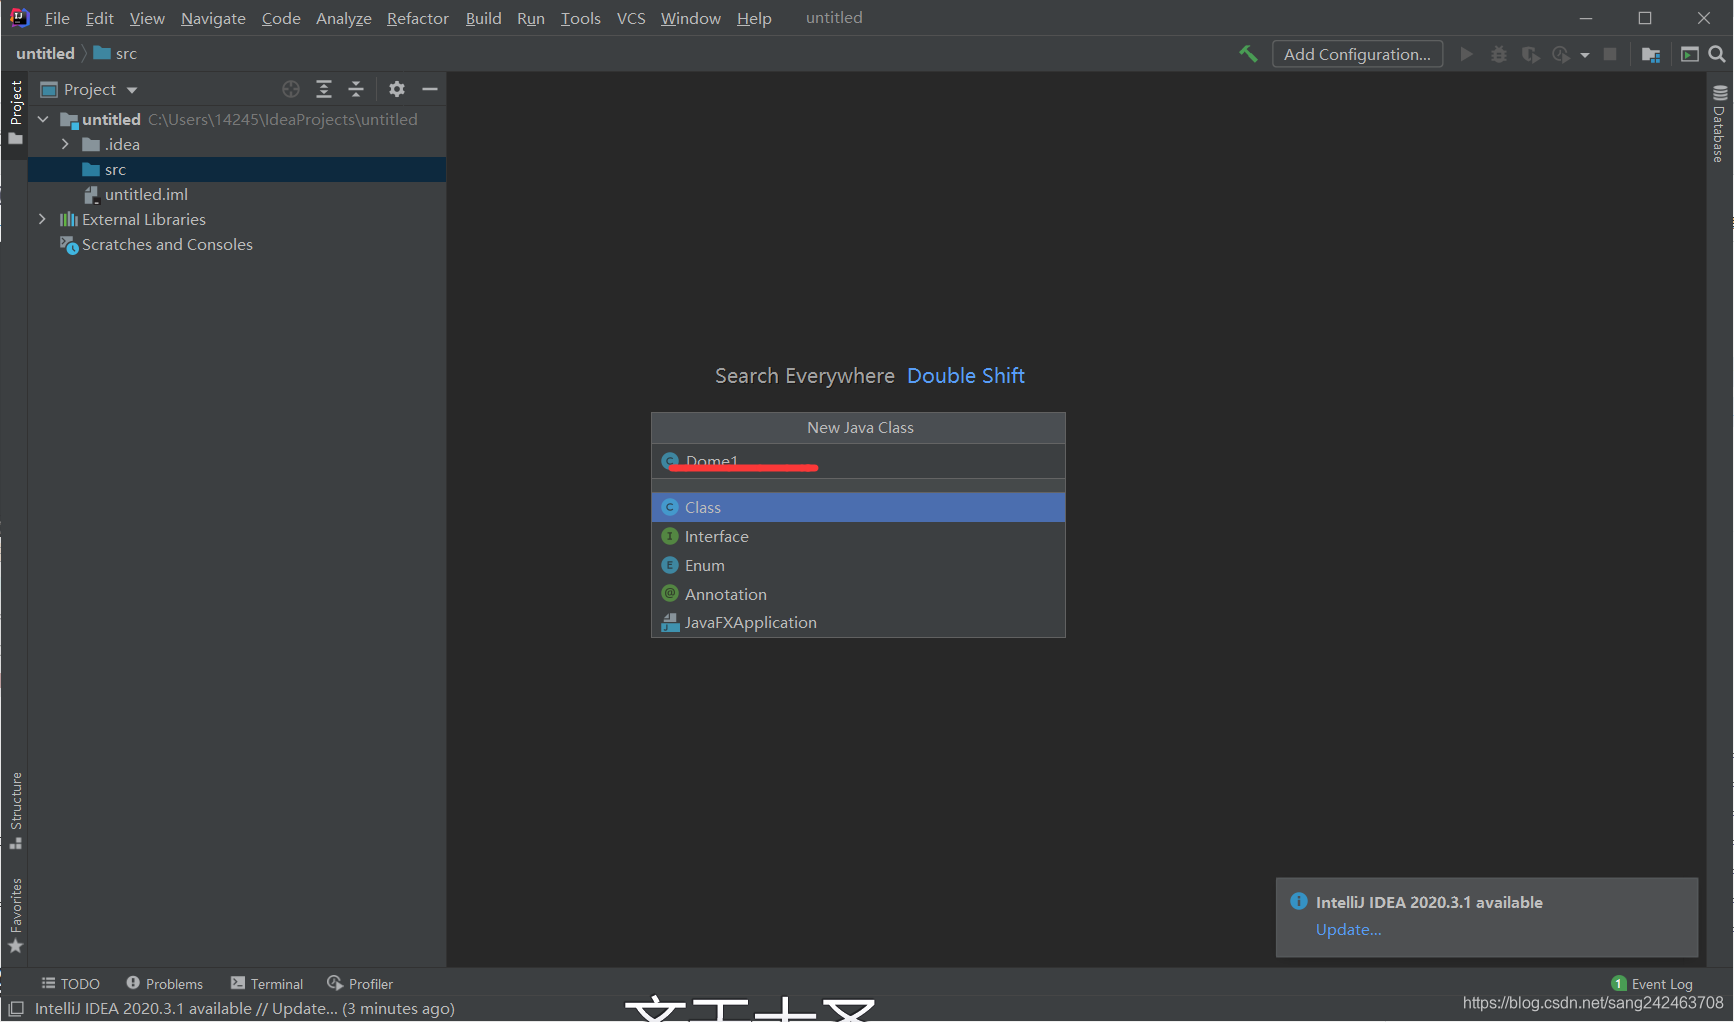This screenshot has height=1022, width=1734.
Task: Choose Enum in New Java Class list
Action: coord(858,565)
